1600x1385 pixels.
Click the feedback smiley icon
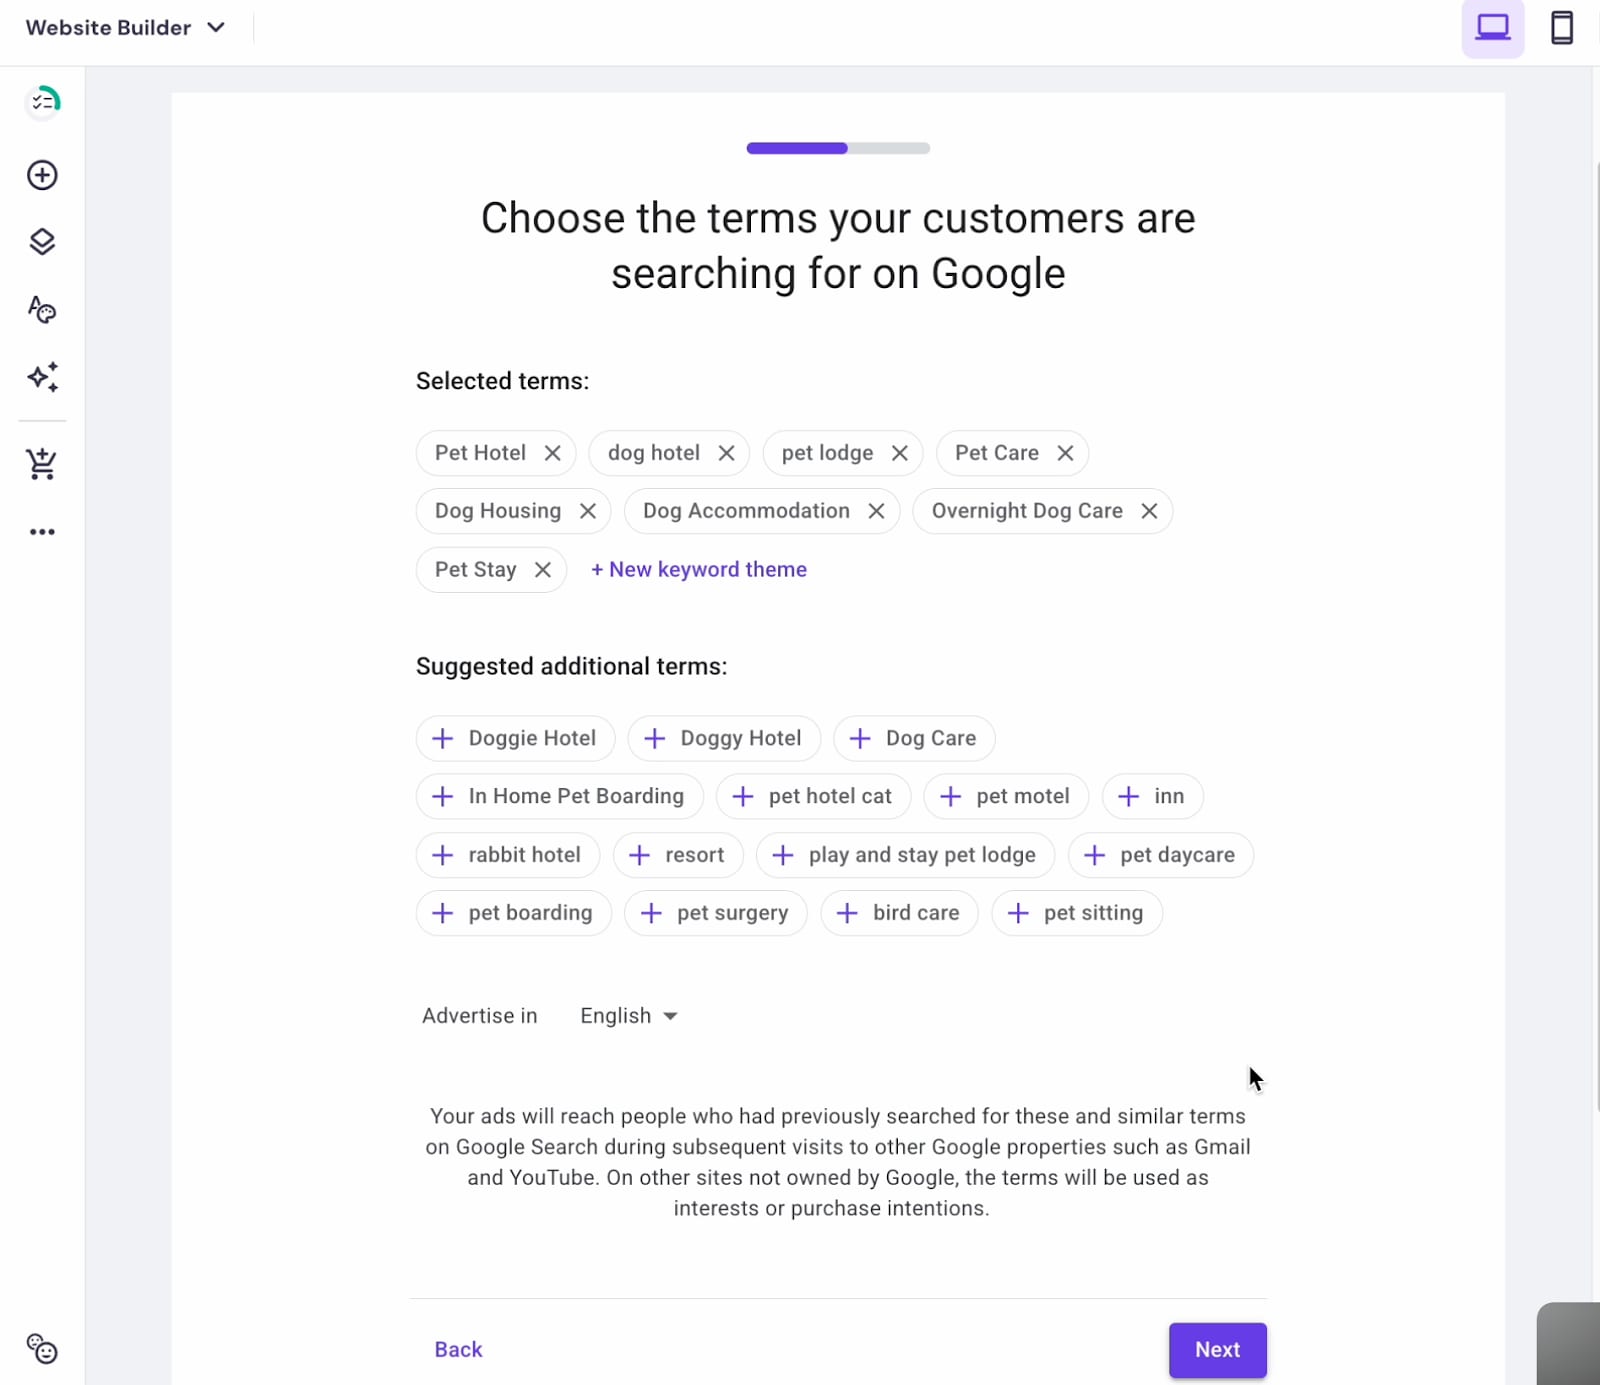click(42, 1349)
